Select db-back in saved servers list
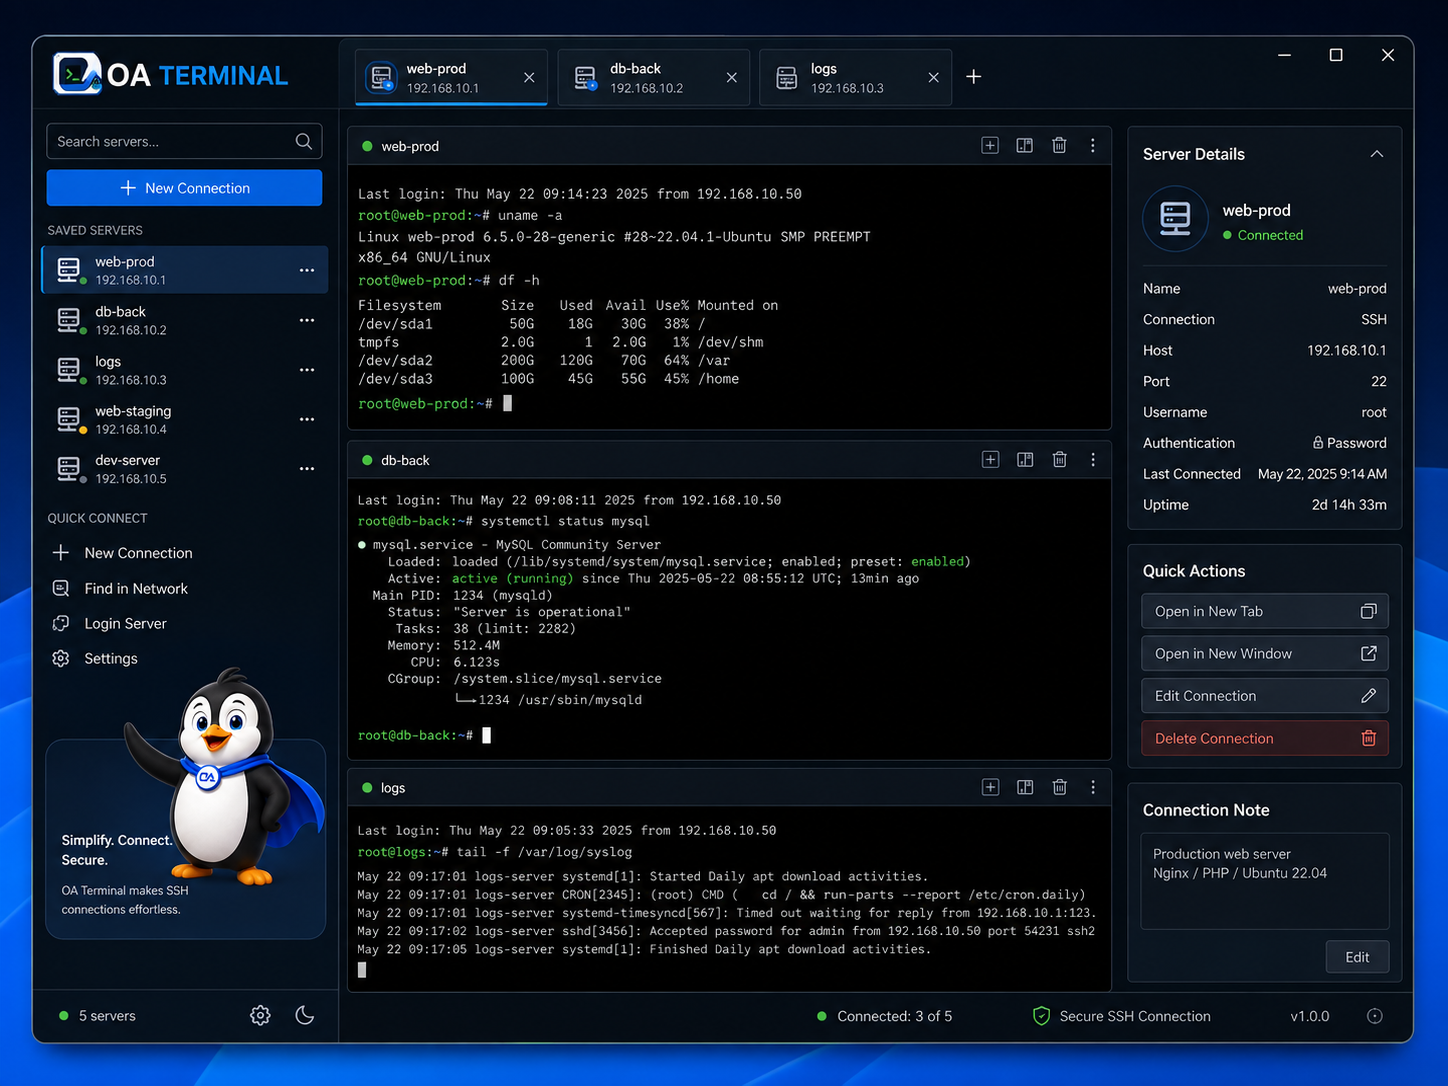This screenshot has height=1086, width=1448. pos(185,320)
